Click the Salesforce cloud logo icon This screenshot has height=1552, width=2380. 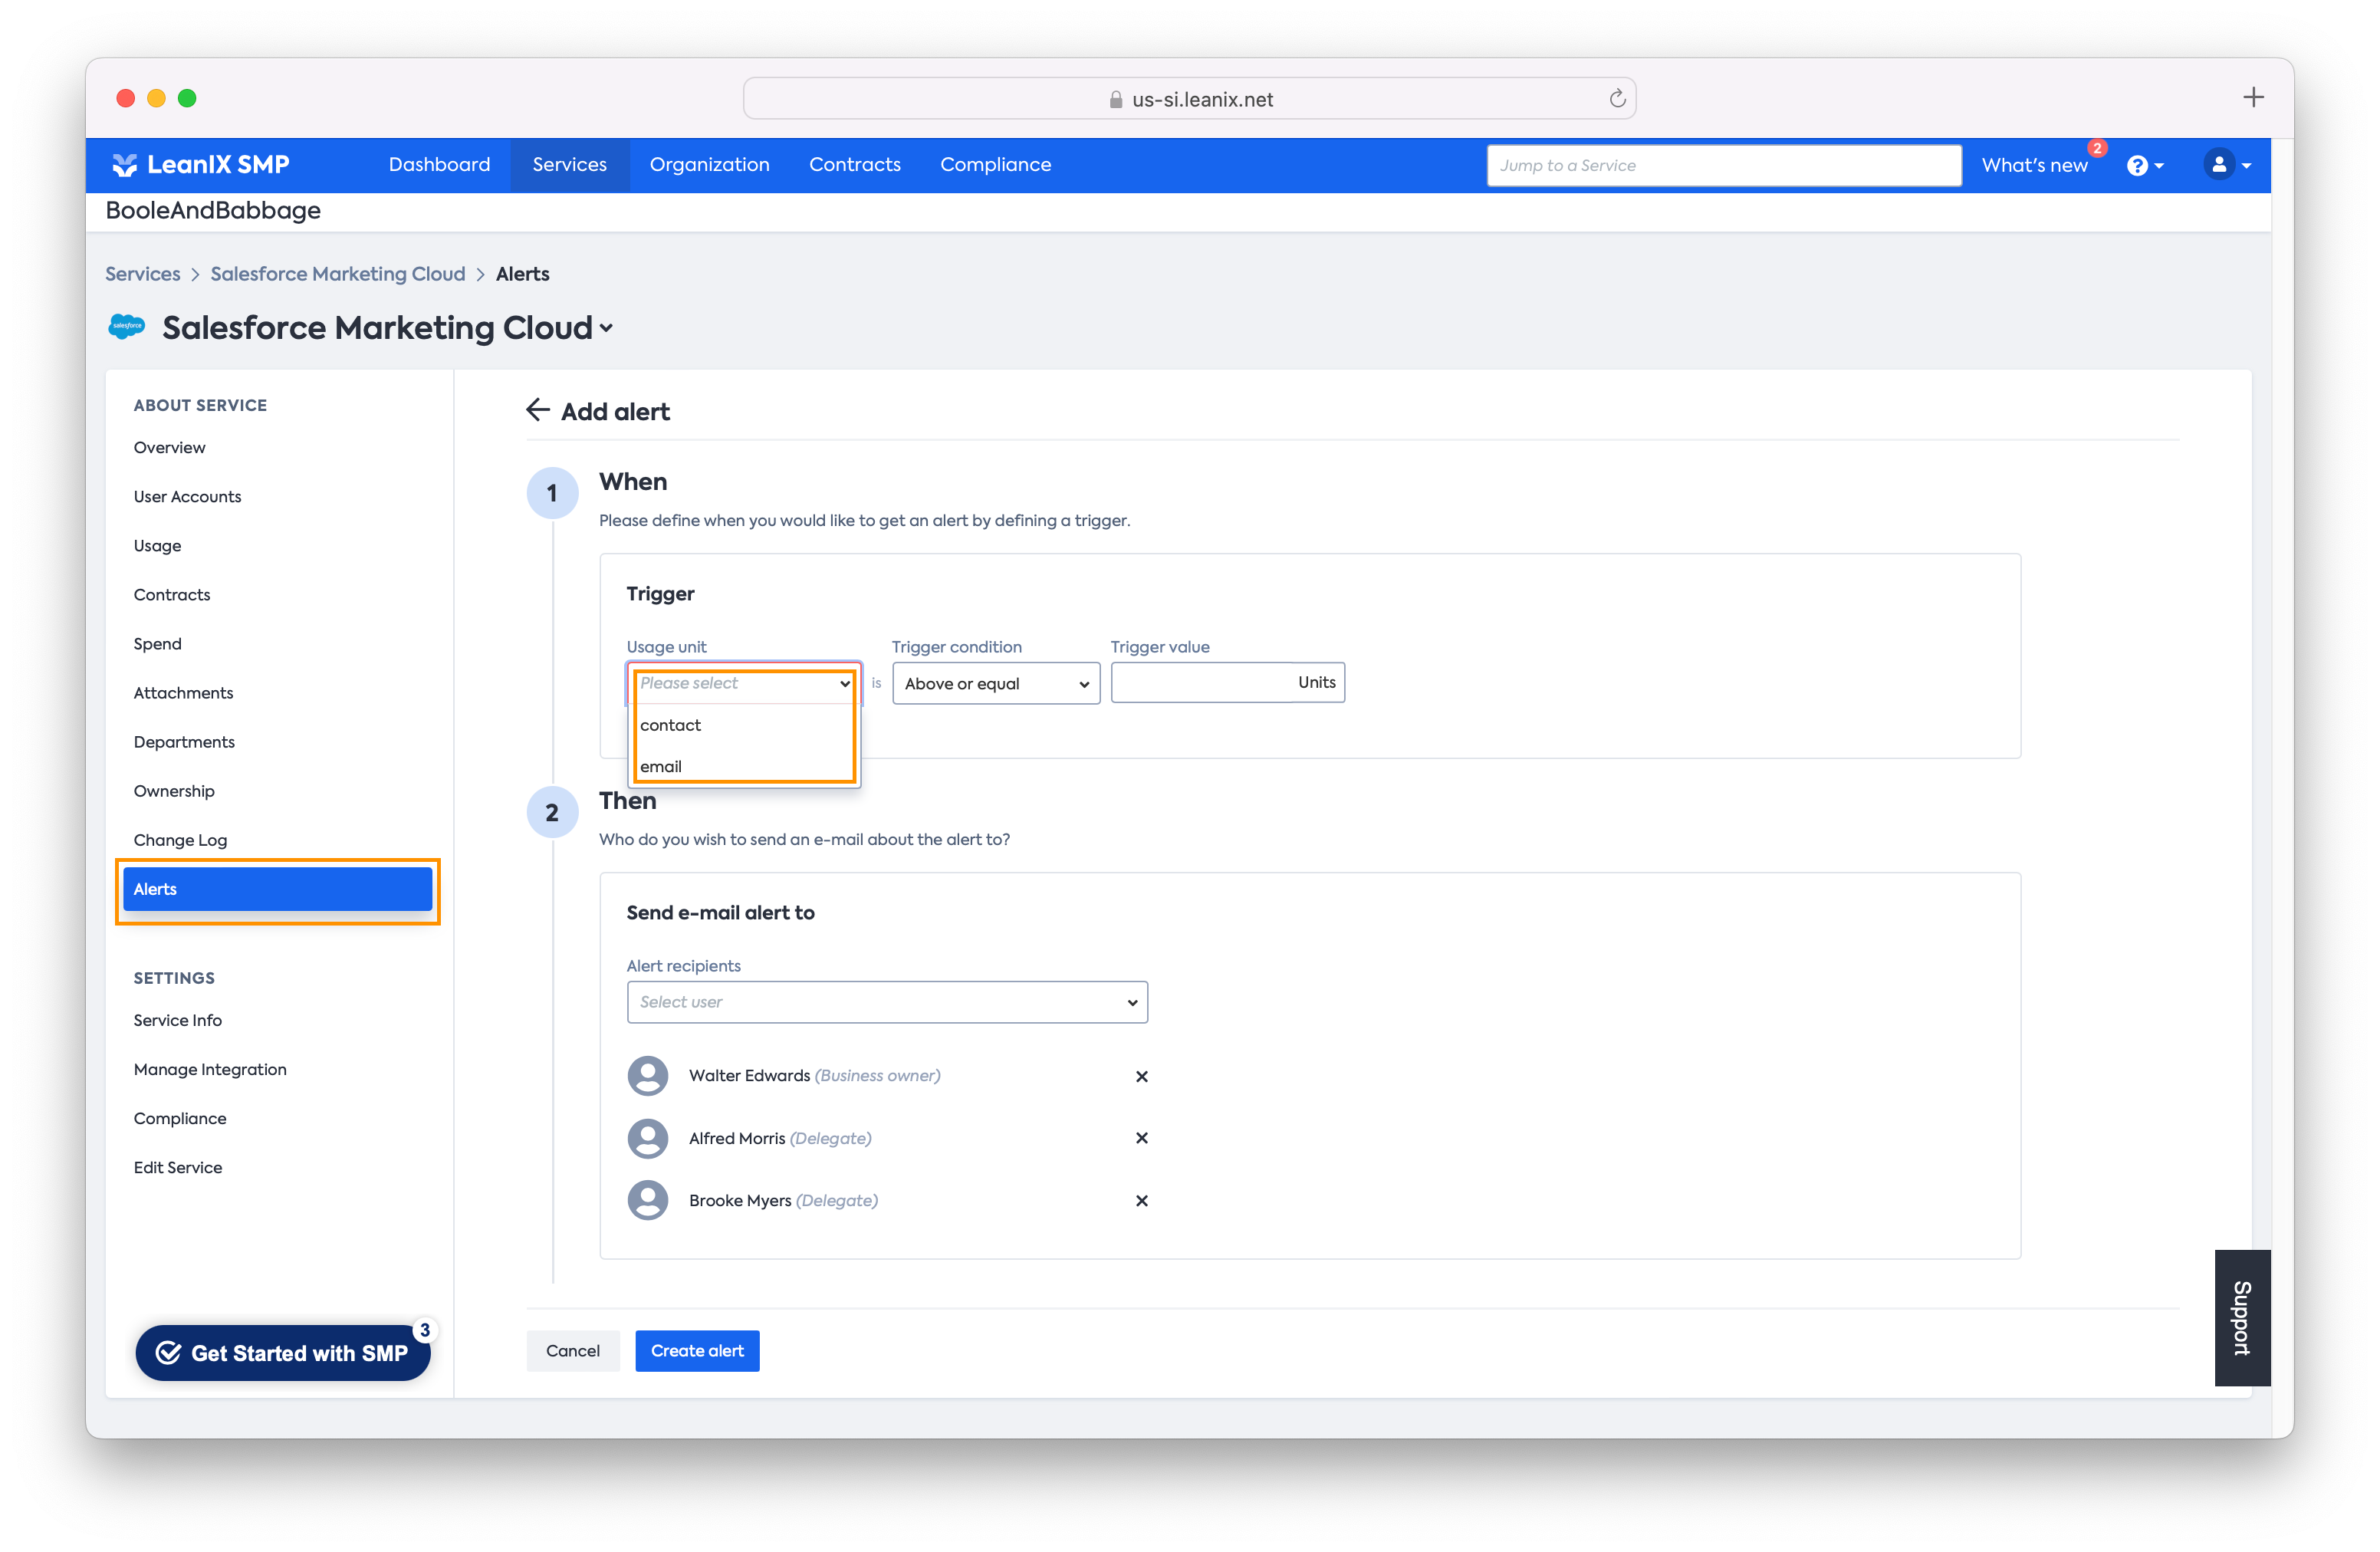tap(127, 327)
